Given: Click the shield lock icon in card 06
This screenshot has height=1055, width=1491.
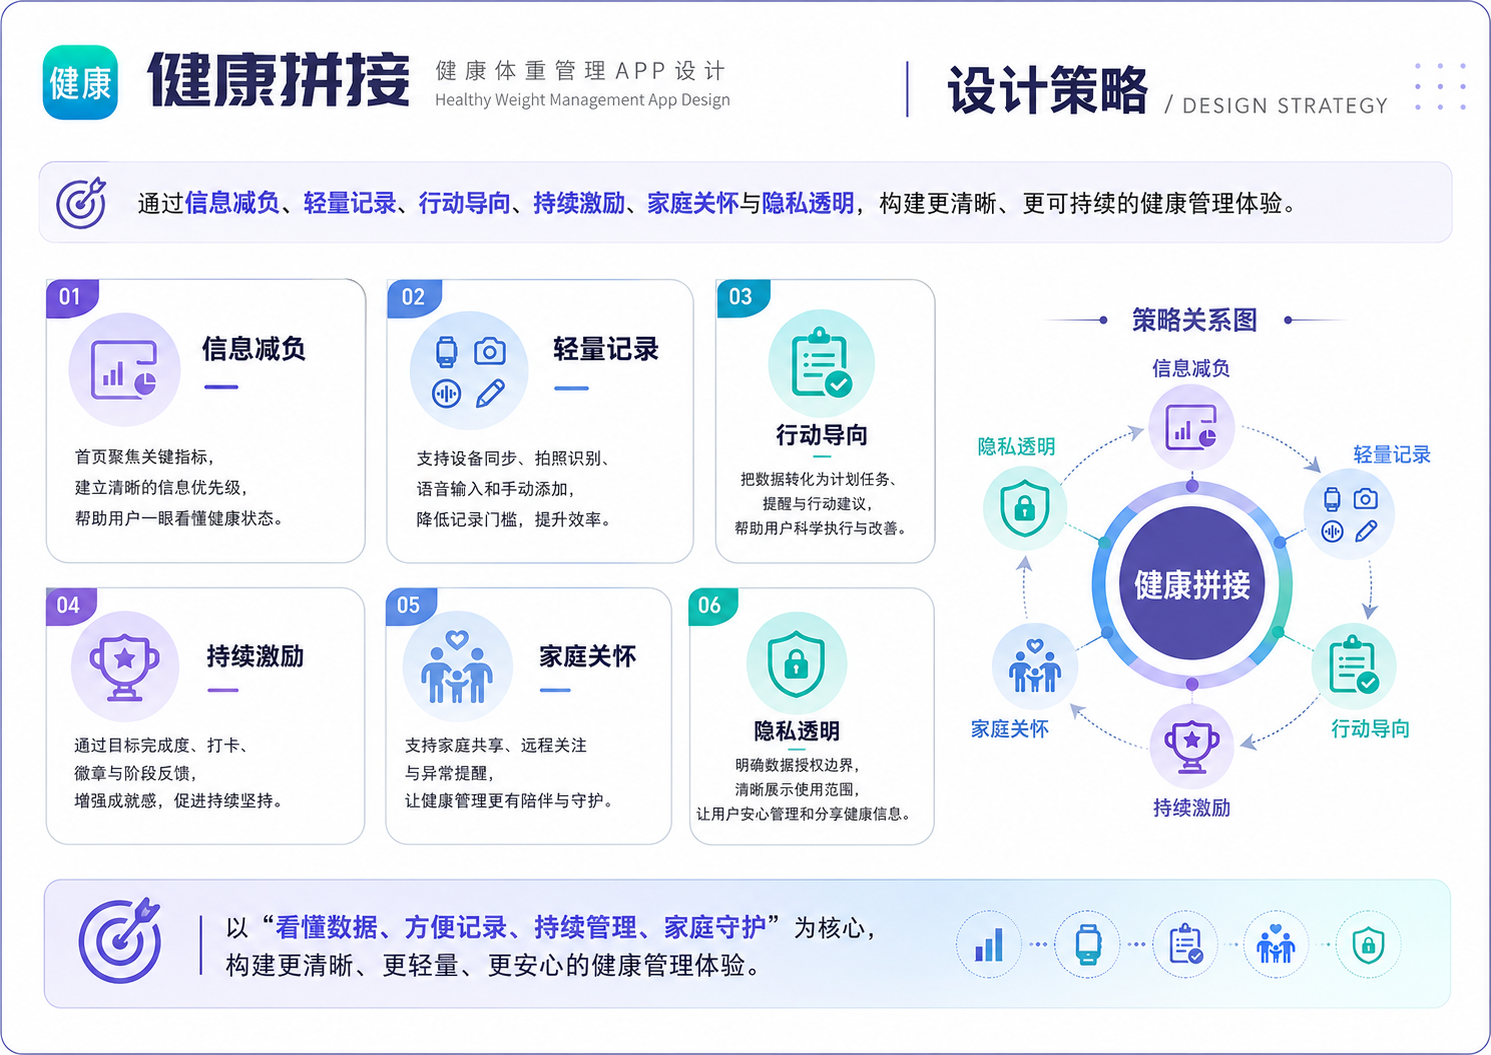Looking at the screenshot, I should (796, 663).
